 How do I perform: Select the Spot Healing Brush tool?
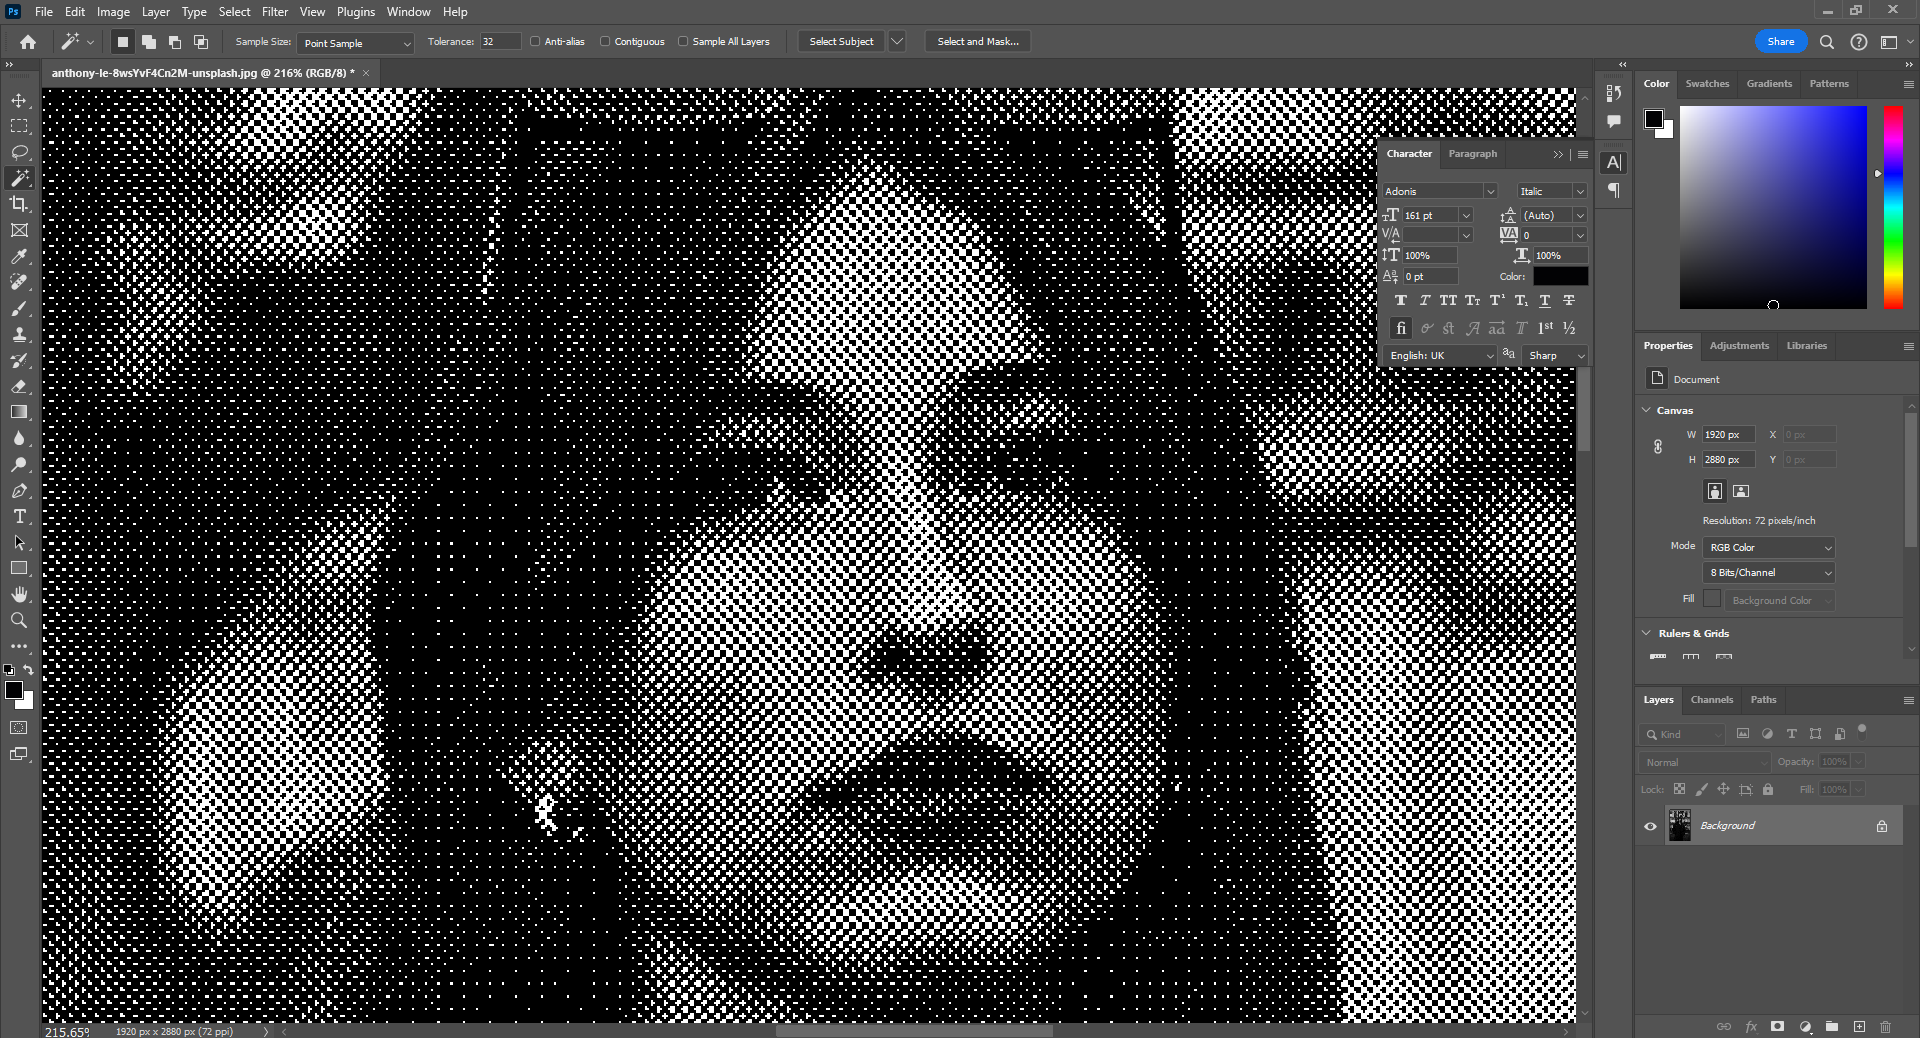(x=19, y=282)
